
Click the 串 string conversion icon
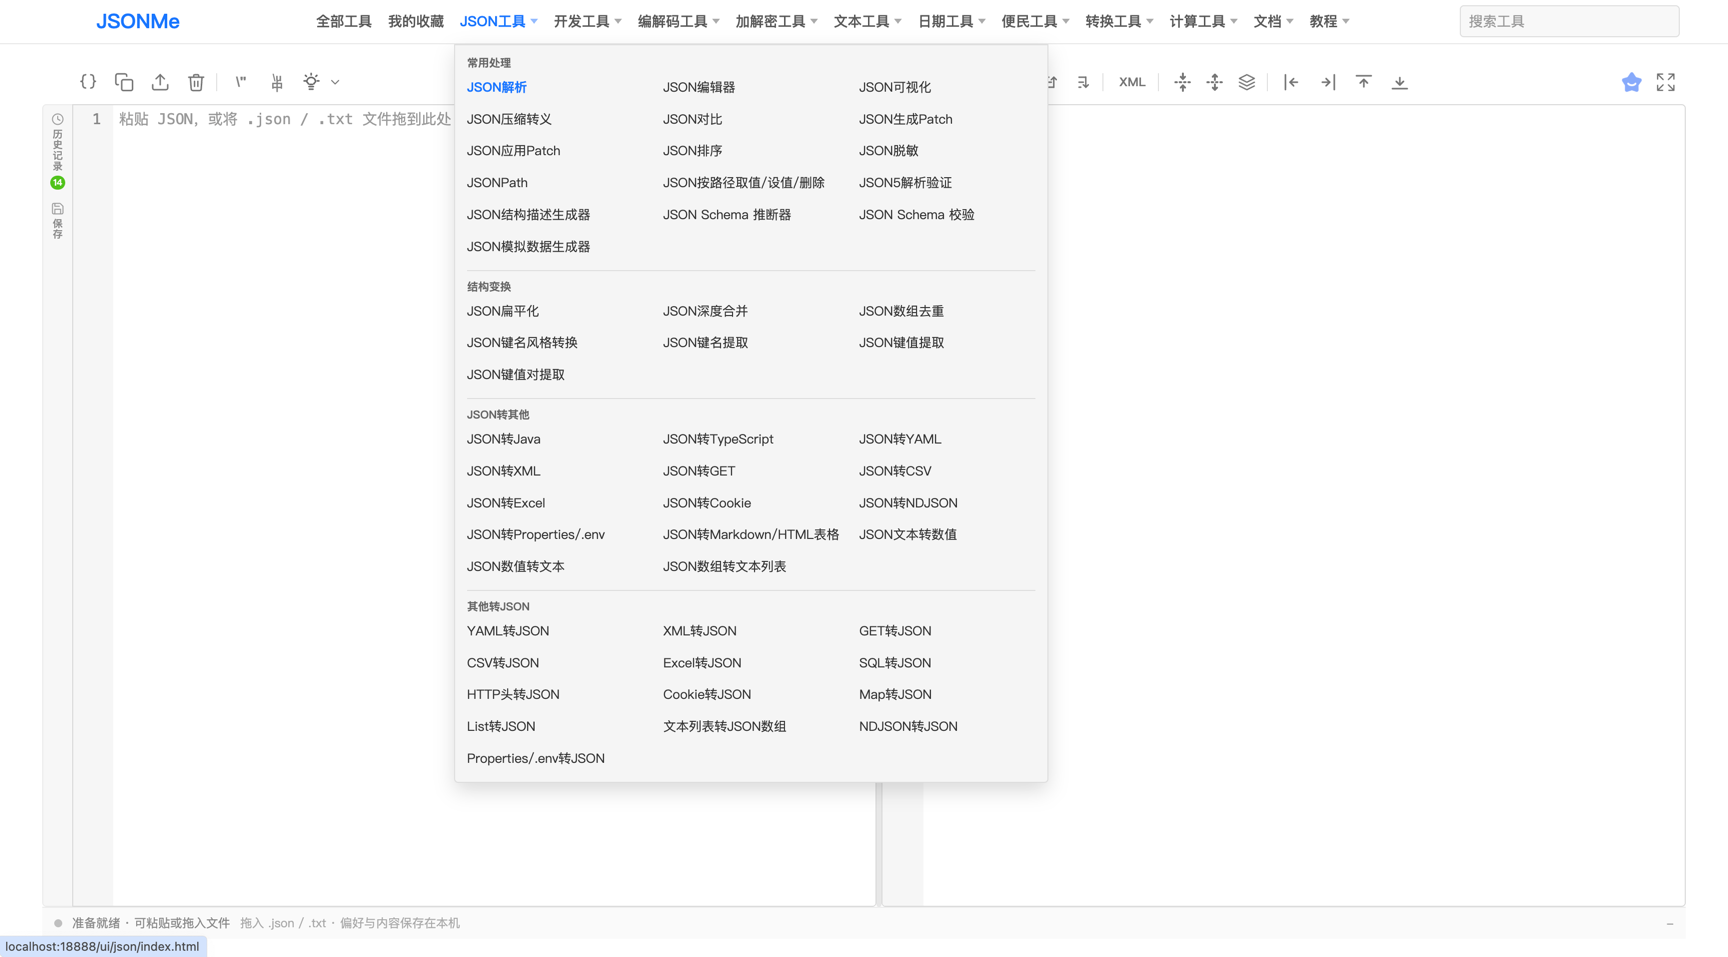[x=277, y=82]
